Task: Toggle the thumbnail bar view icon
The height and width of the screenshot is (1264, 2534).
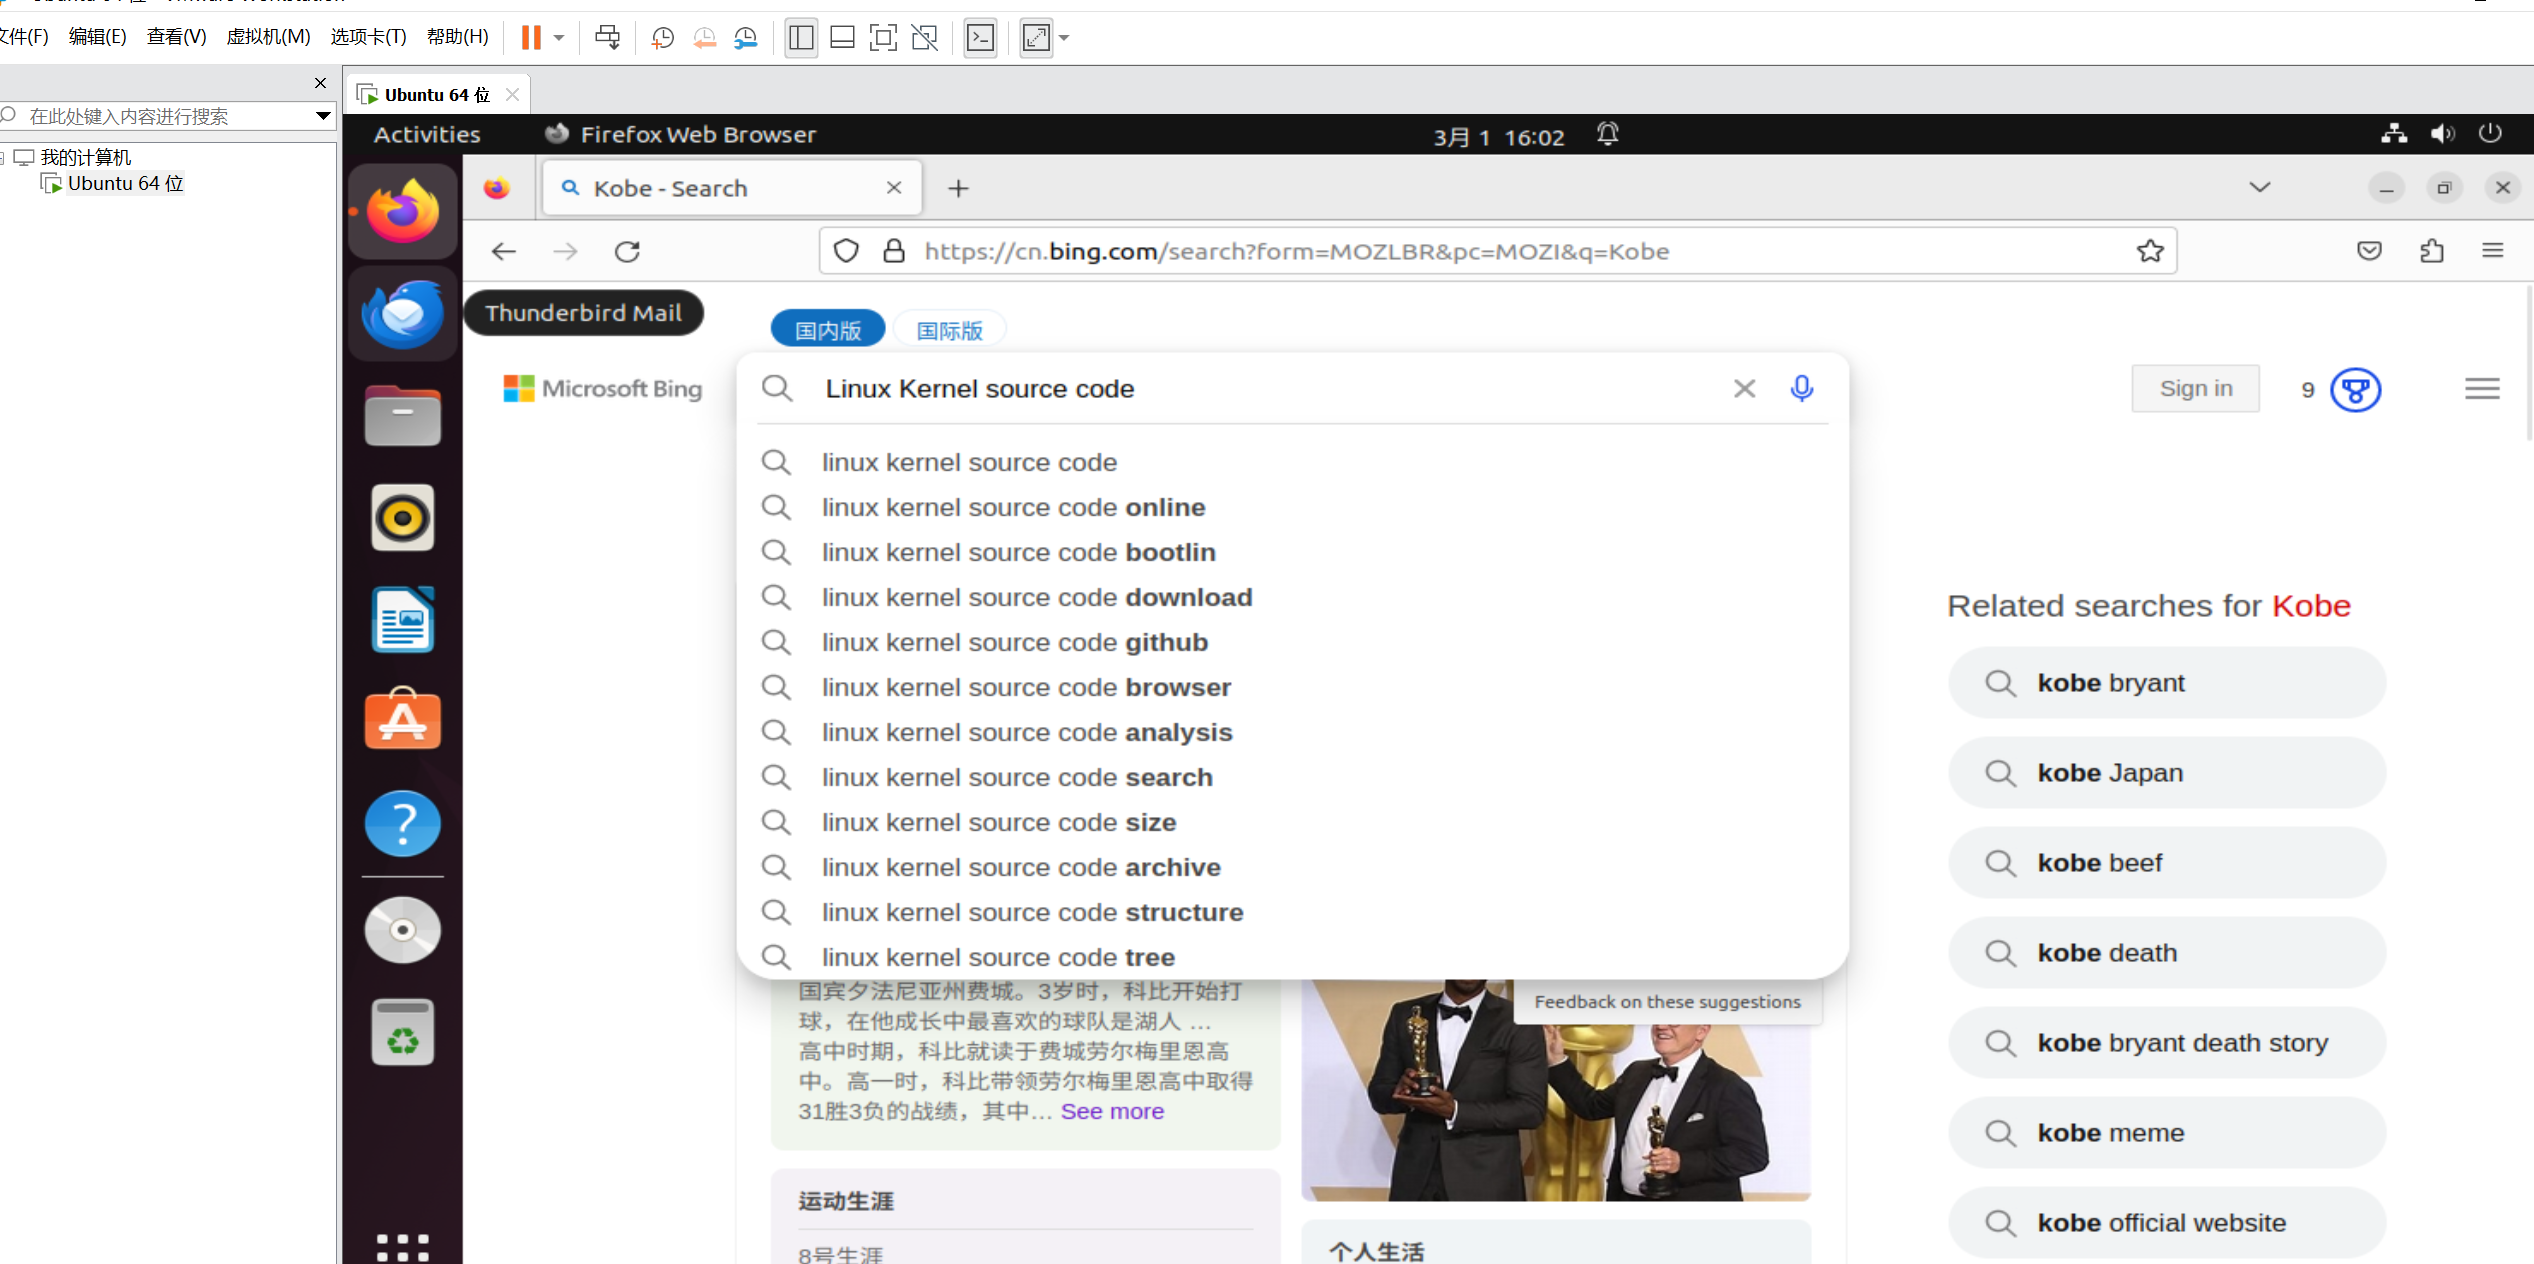Action: pyautogui.click(x=843, y=38)
